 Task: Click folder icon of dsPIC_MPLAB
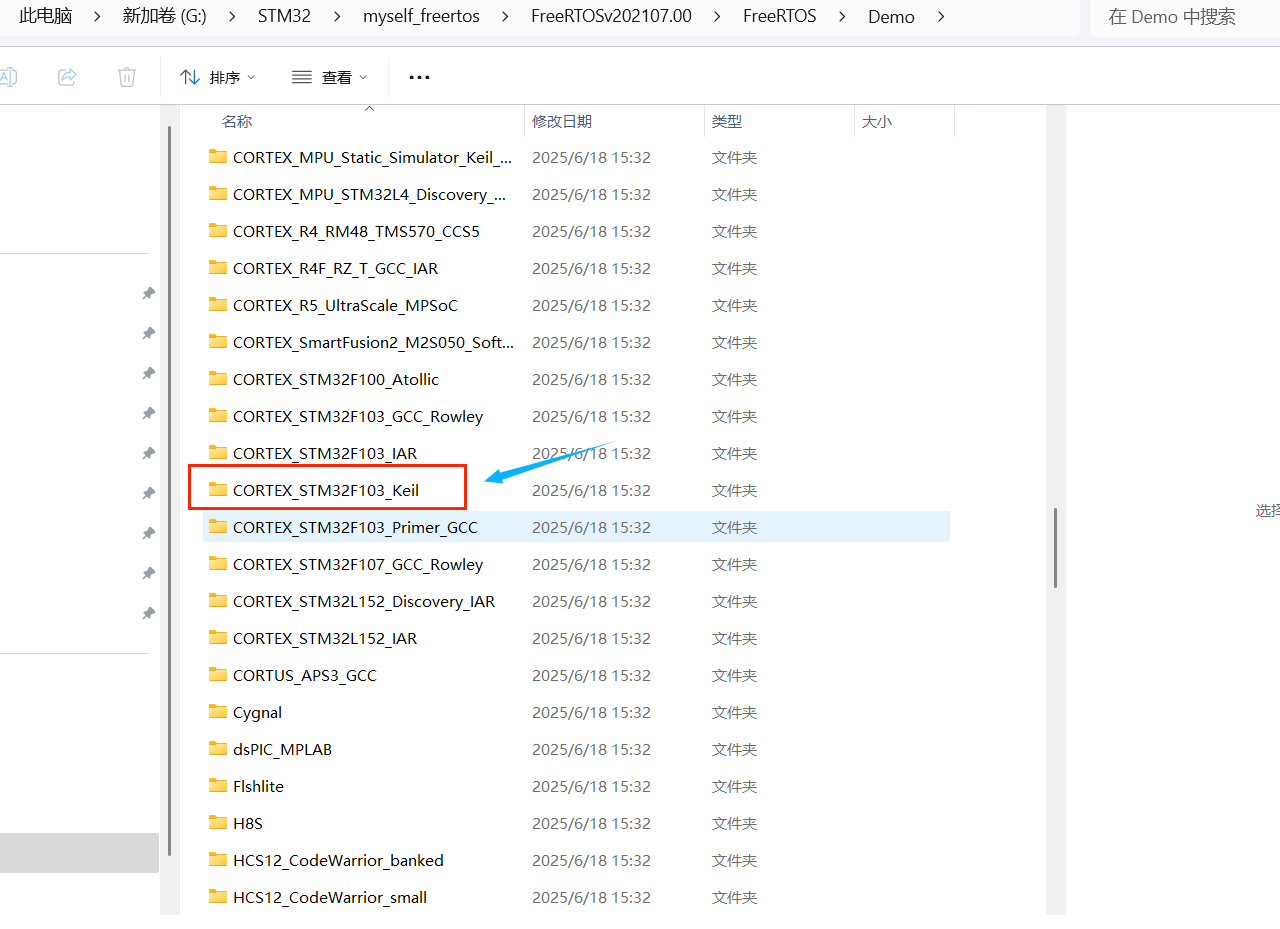tap(218, 748)
